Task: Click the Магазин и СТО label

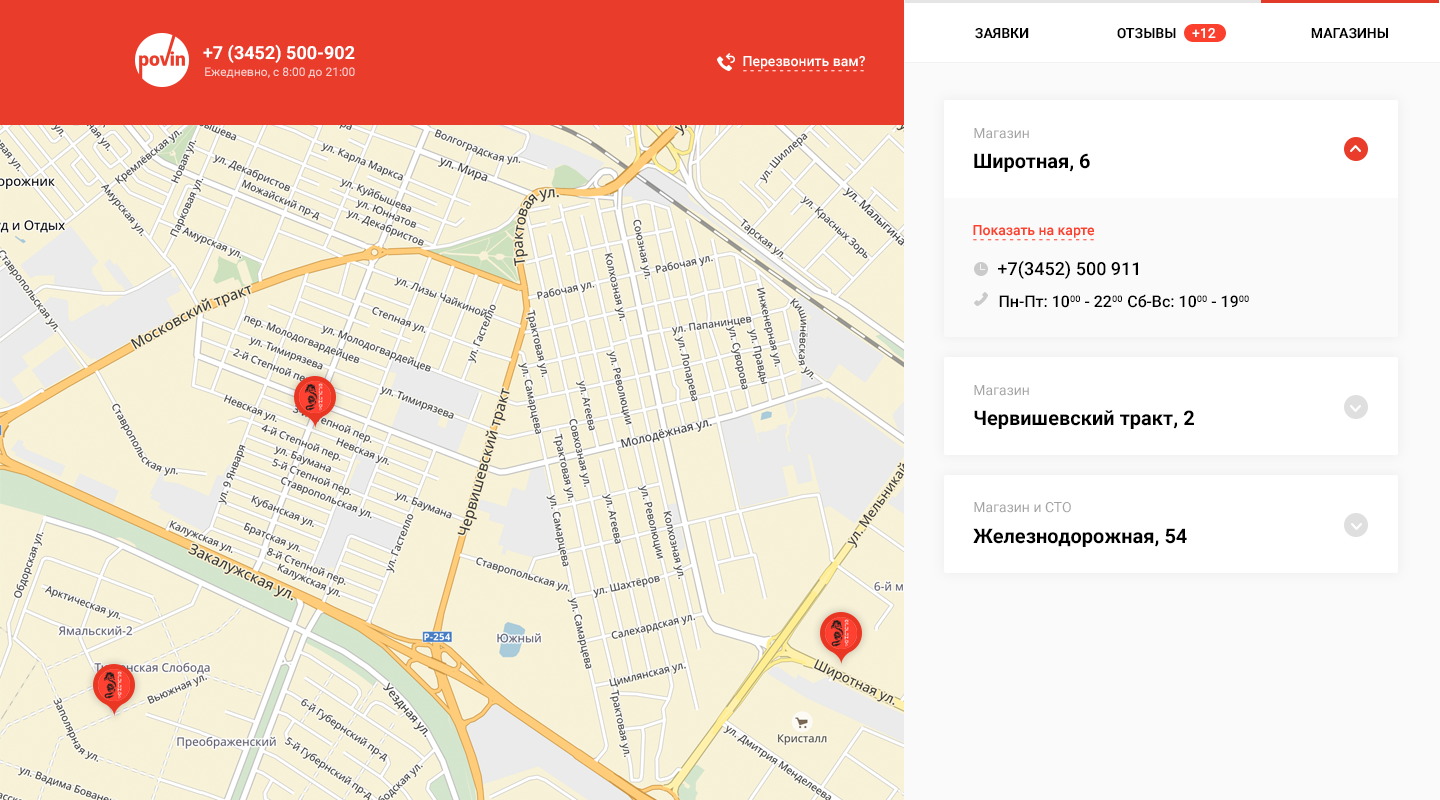Action: 1022,507
